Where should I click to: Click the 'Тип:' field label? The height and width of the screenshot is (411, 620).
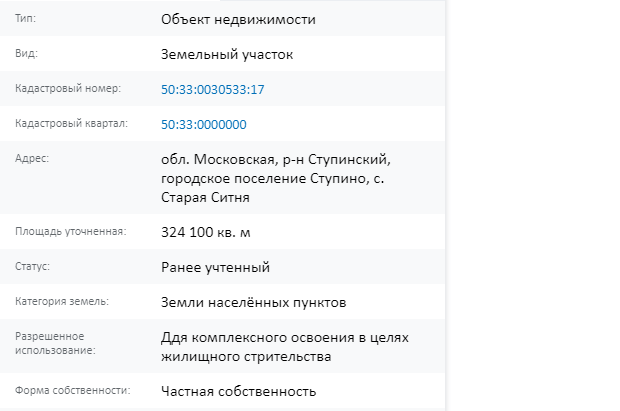click(25, 19)
